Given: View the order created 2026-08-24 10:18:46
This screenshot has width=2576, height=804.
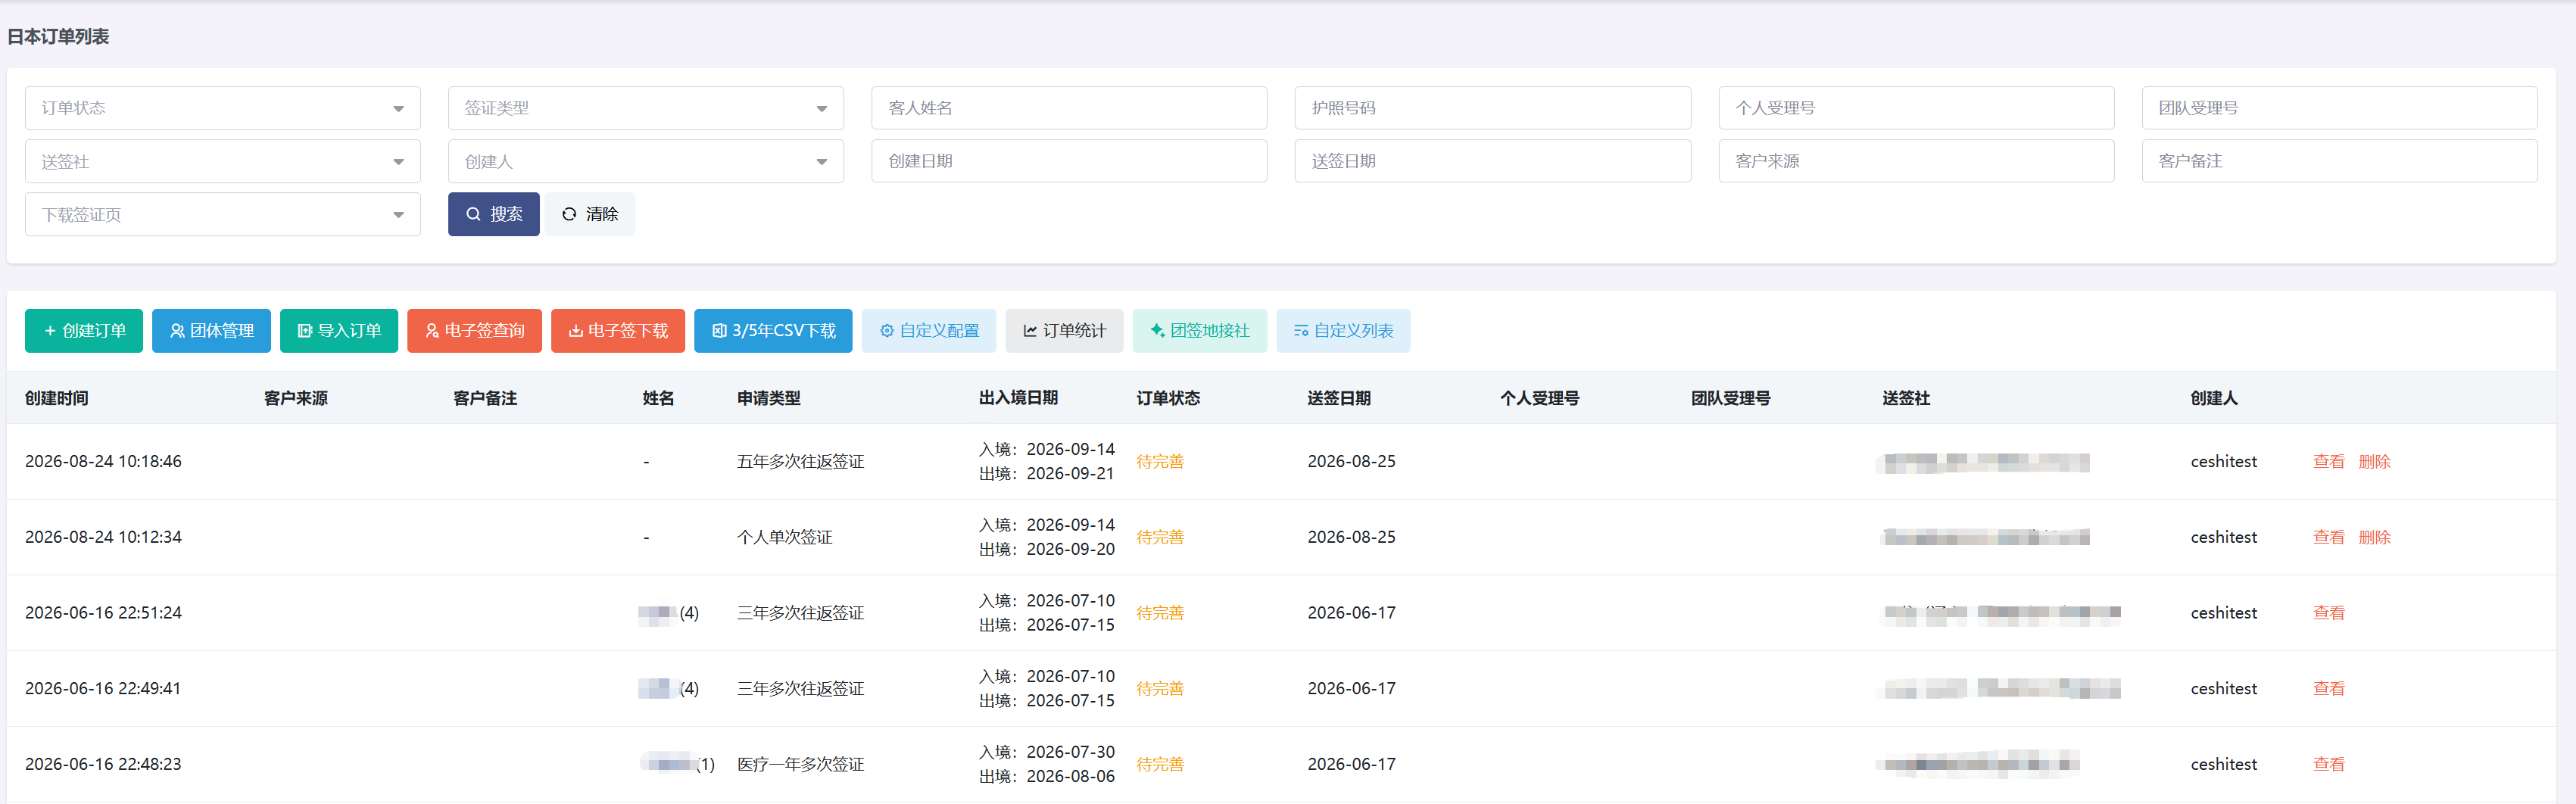Looking at the screenshot, I should coord(2328,462).
